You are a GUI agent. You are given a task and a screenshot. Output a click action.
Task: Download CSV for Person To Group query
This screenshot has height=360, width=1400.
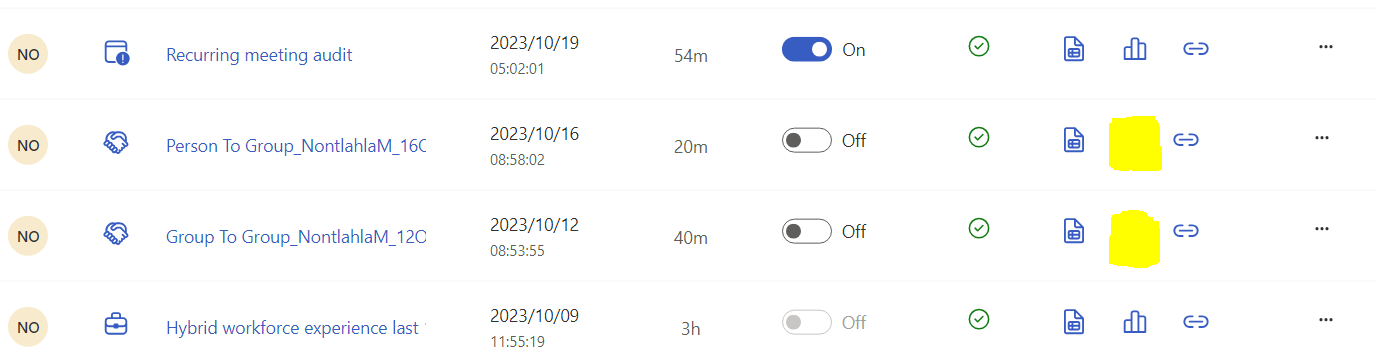pos(1073,140)
